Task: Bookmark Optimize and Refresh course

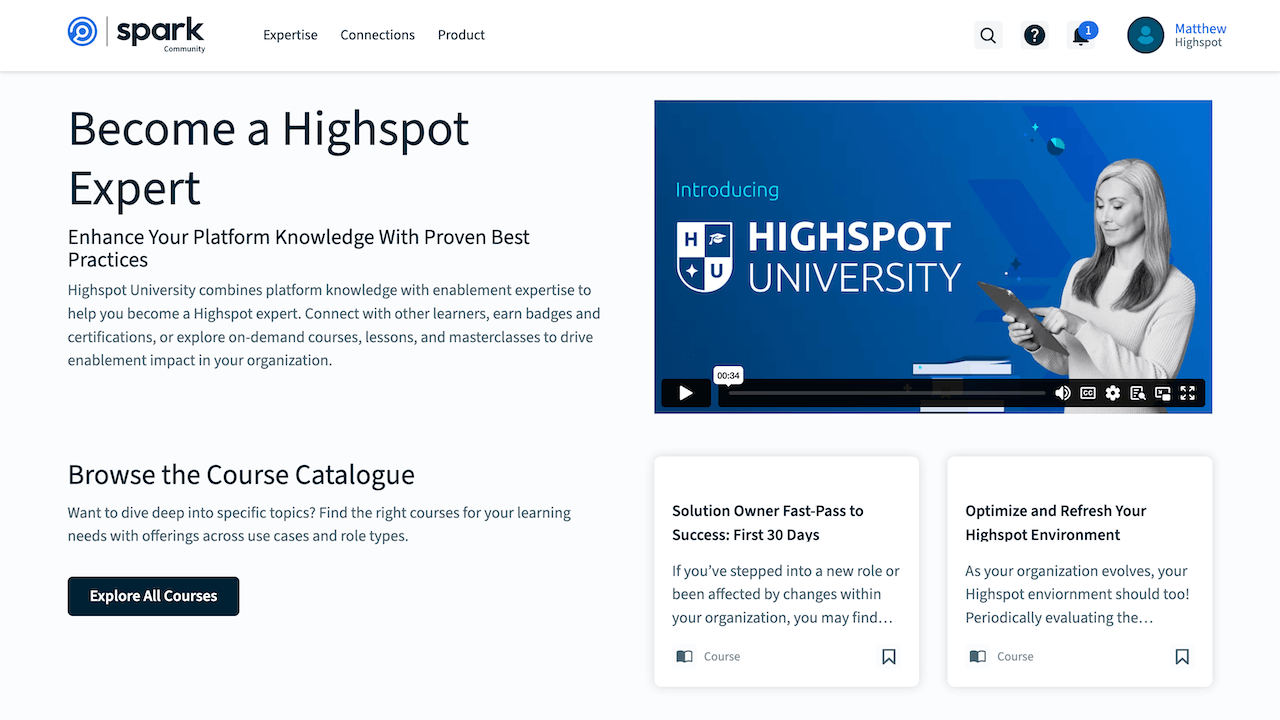Action: pos(1182,657)
